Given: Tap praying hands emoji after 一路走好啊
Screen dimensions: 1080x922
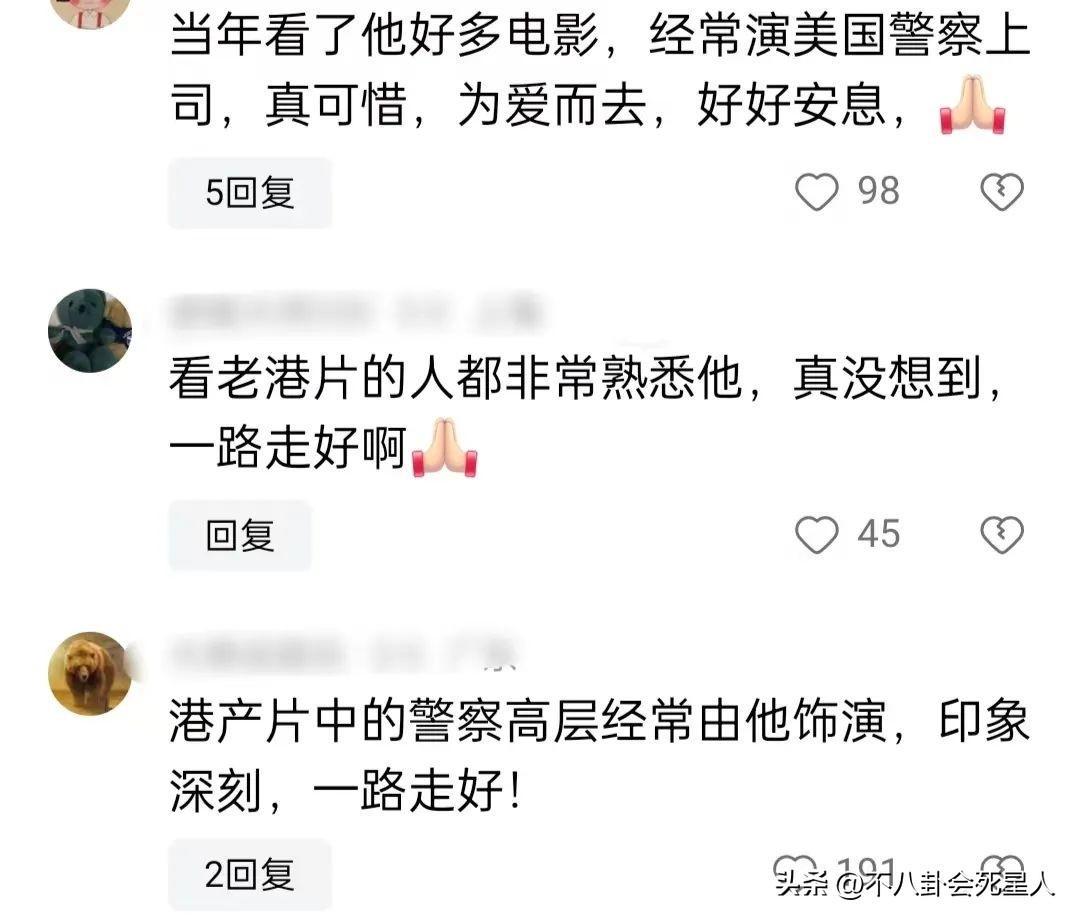Looking at the screenshot, I should [444, 448].
